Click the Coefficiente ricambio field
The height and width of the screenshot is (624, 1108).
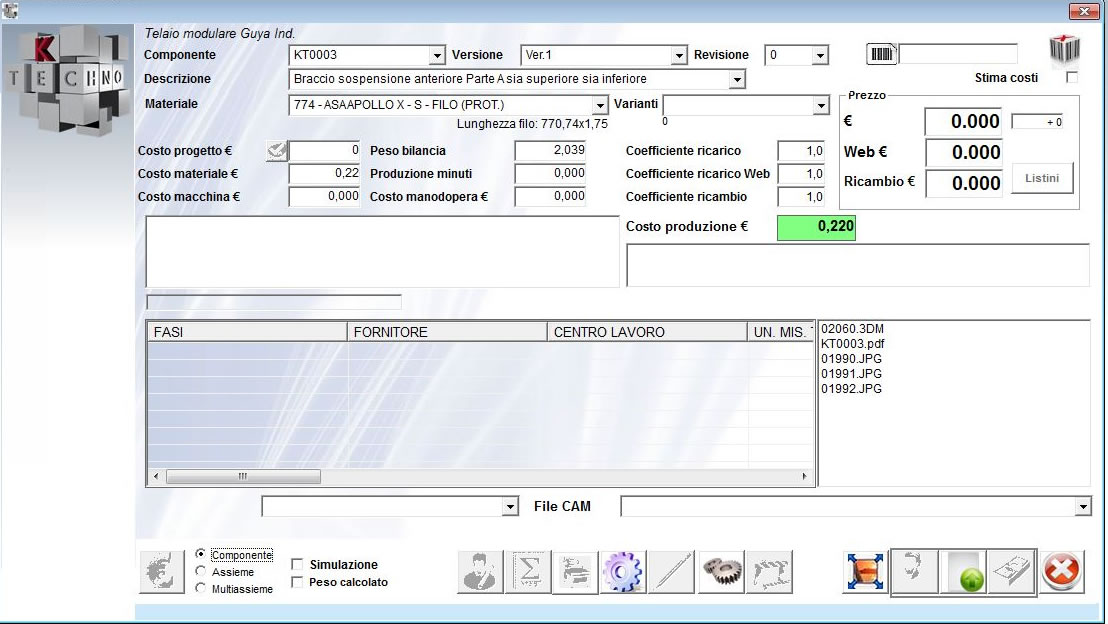click(801, 197)
